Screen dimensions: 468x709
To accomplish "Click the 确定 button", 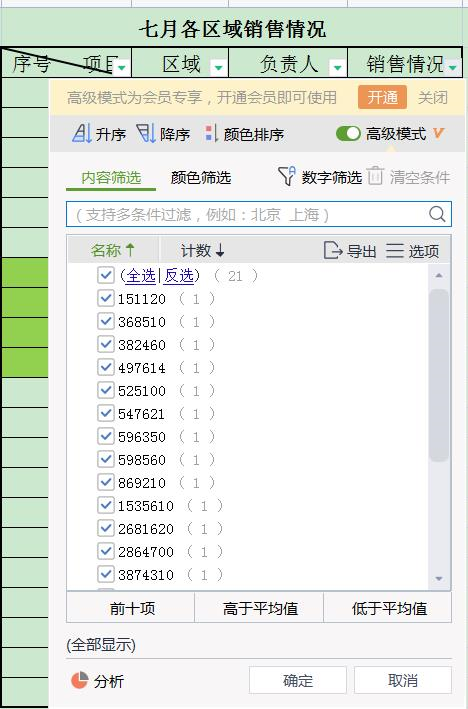I will (298, 680).
